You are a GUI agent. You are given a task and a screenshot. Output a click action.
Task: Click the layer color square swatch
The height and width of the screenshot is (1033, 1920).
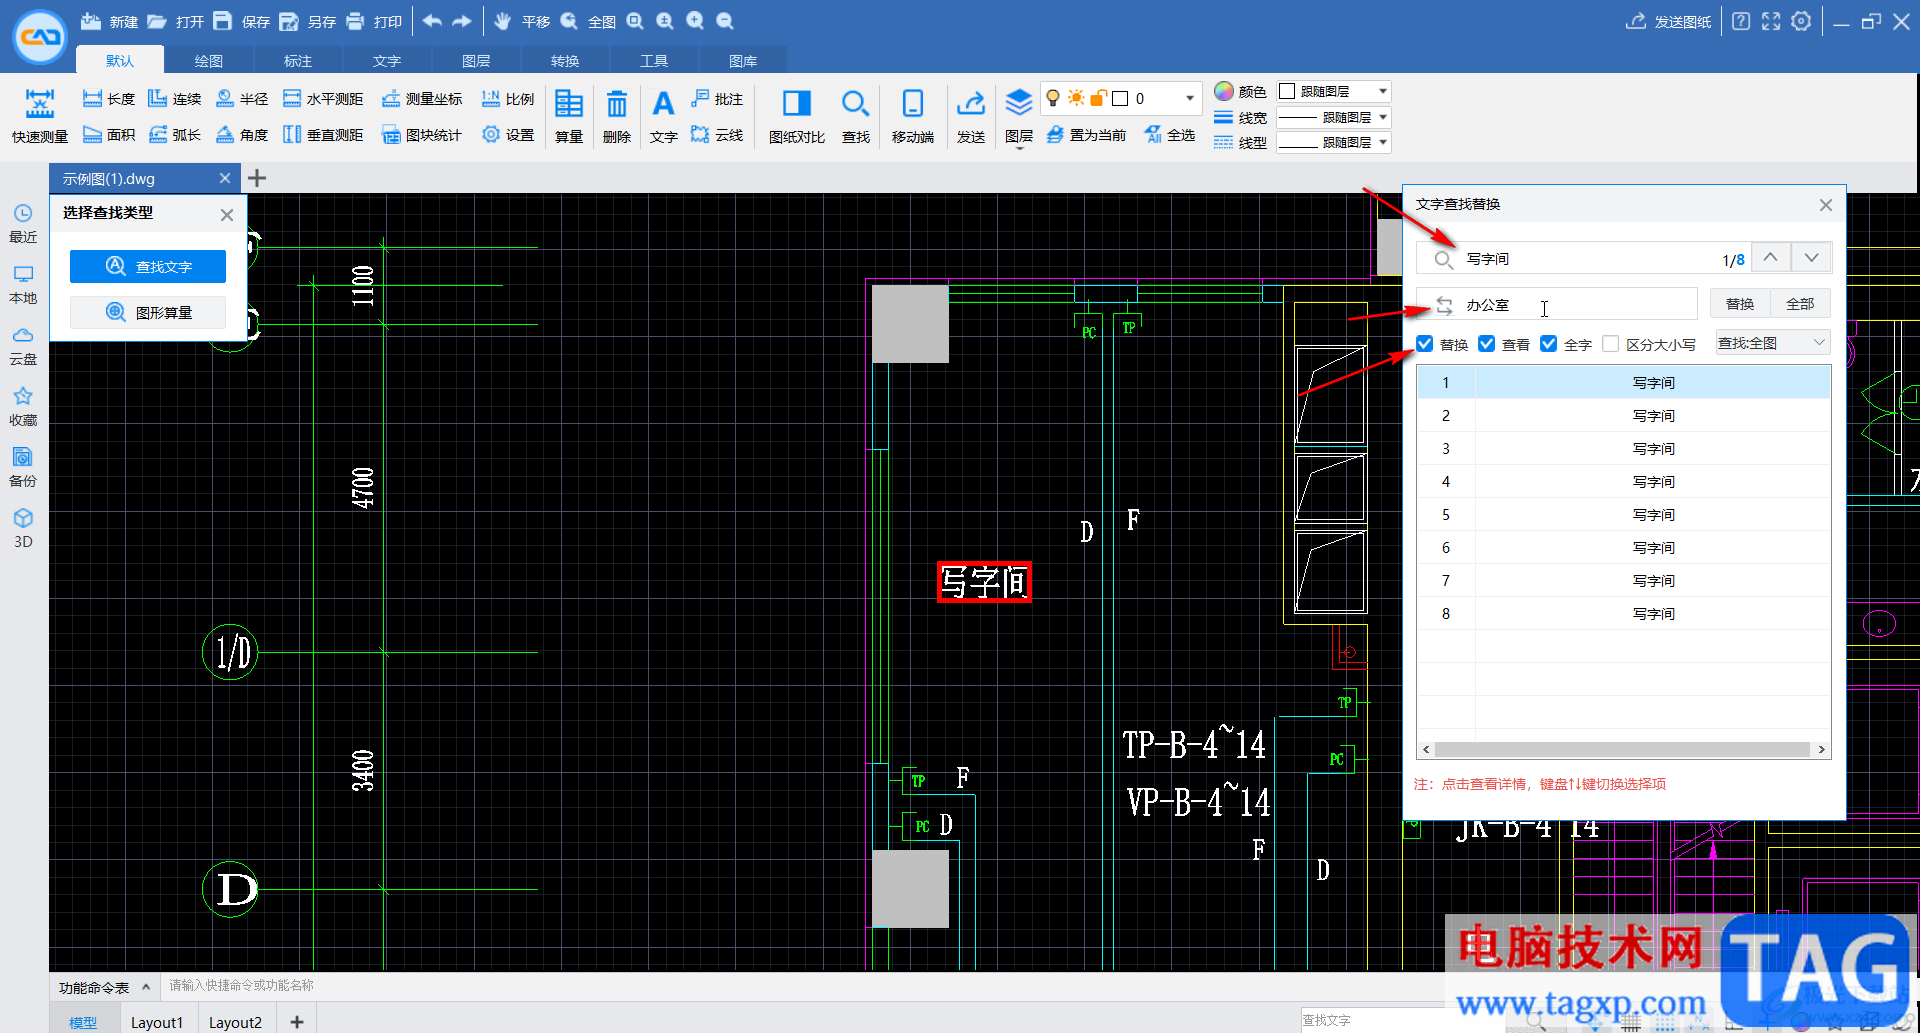click(1121, 98)
